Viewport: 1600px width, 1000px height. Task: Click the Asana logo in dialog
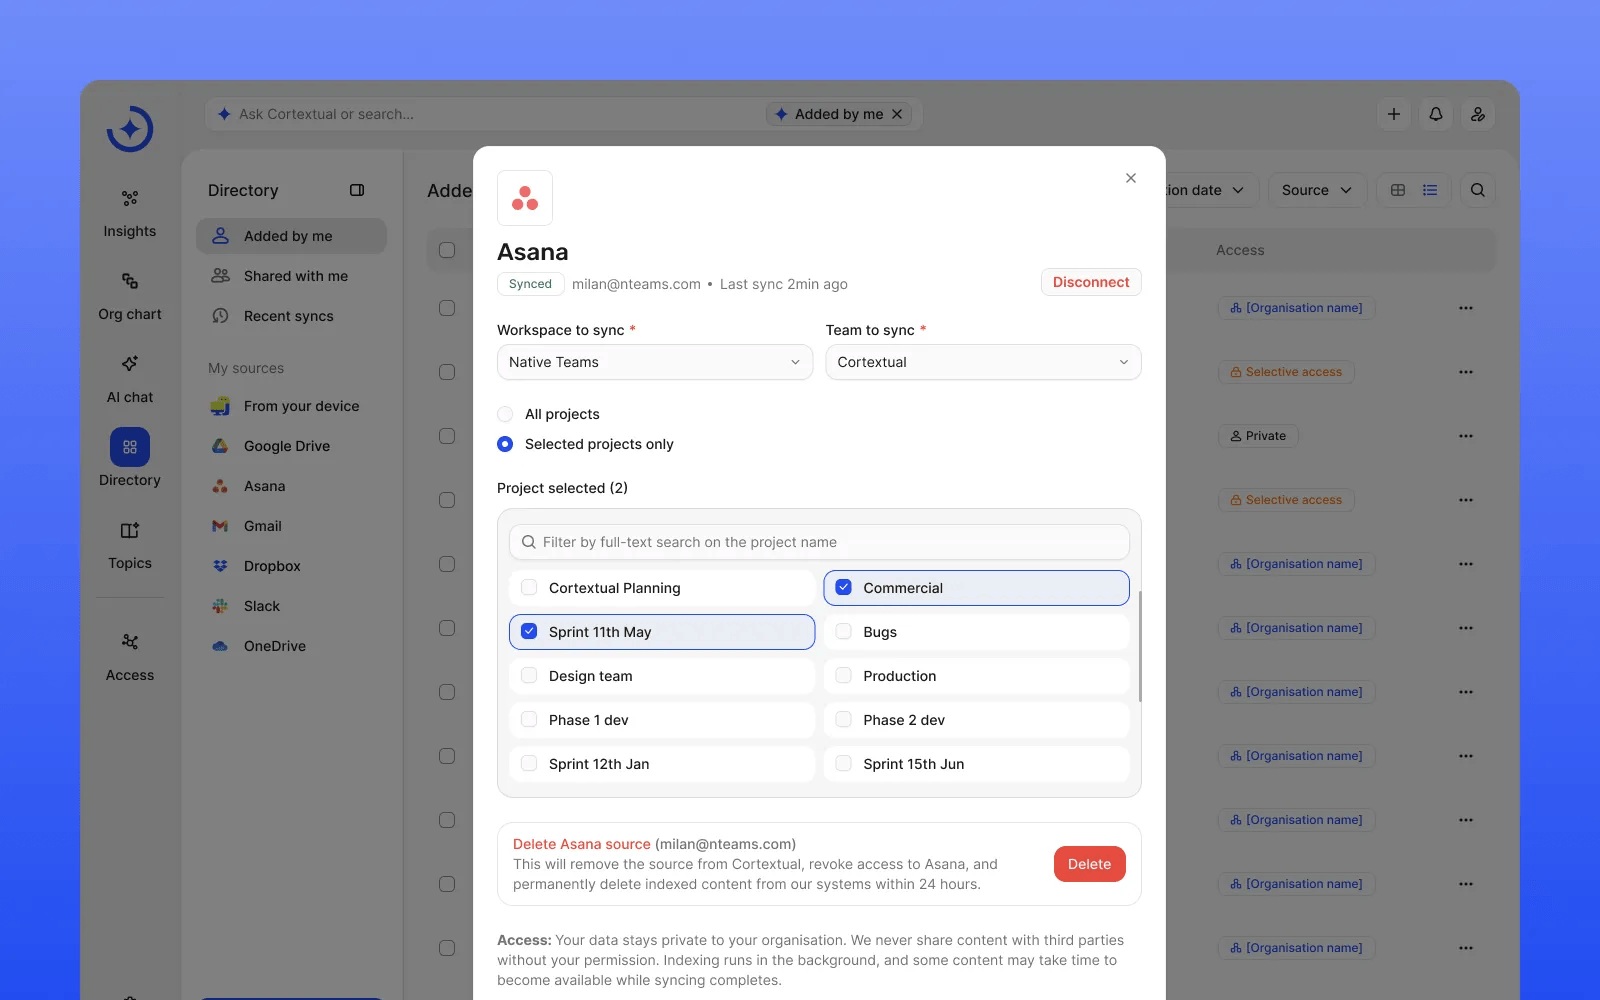point(525,198)
